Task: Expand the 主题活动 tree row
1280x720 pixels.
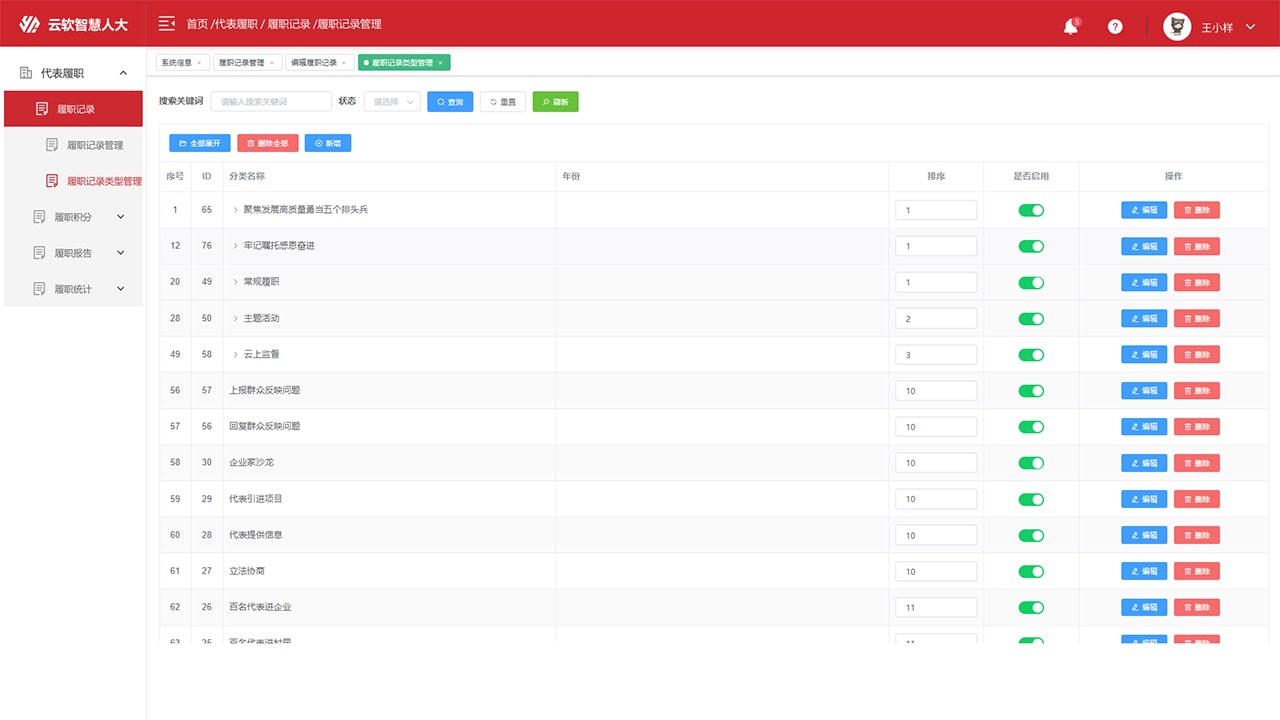Action: [236, 318]
